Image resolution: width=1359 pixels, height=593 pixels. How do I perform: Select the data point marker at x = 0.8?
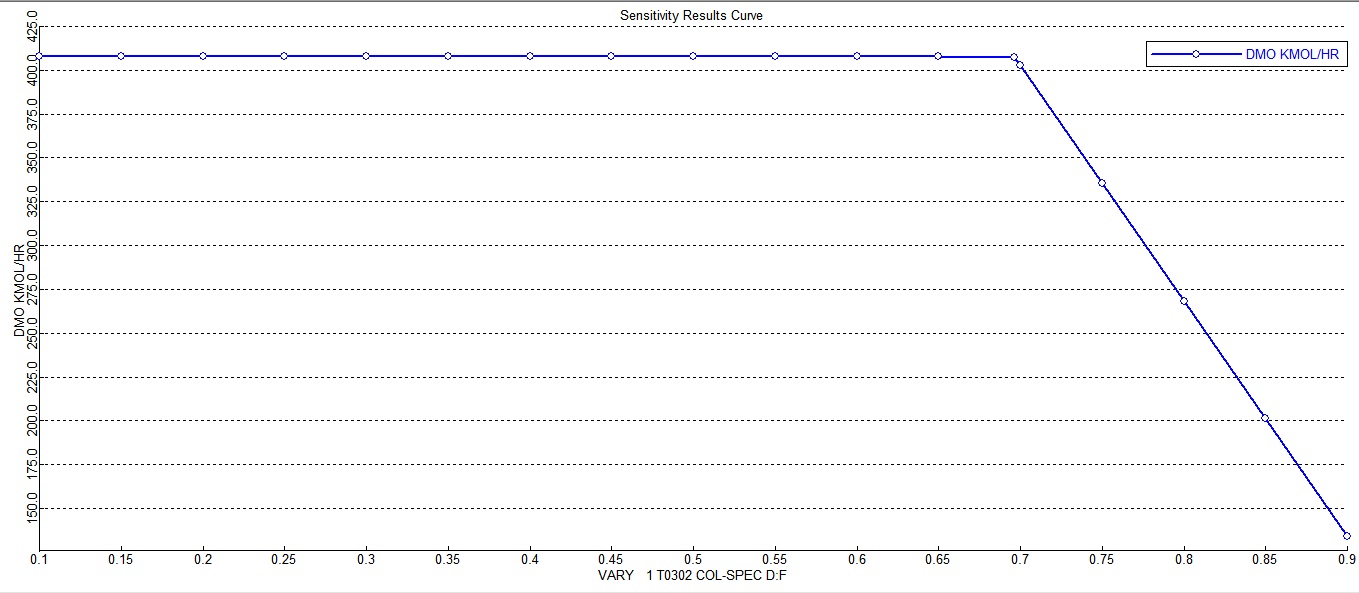click(x=1184, y=301)
